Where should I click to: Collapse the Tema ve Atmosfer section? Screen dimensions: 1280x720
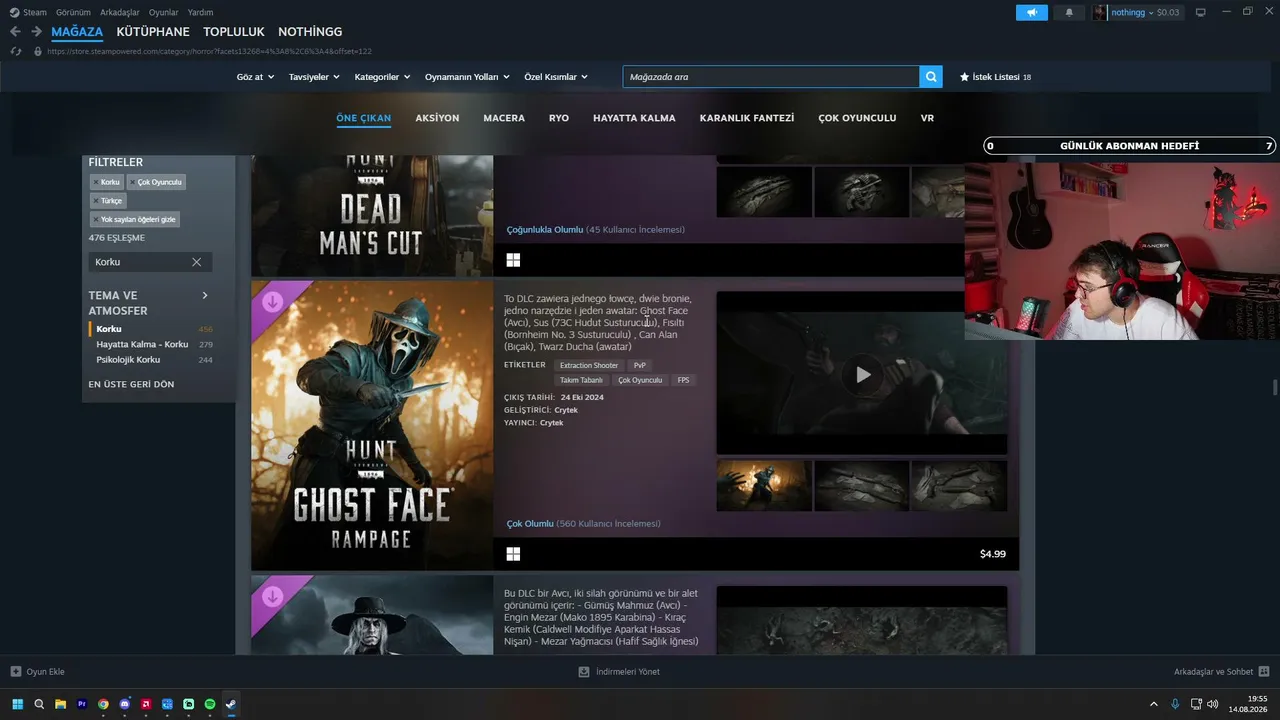pos(205,296)
